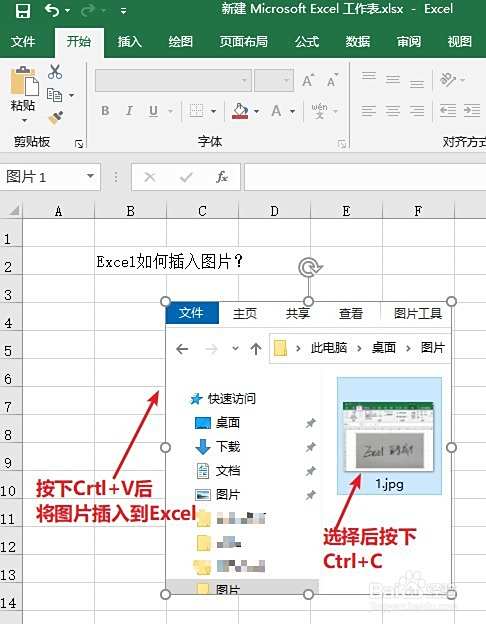Screen dimensions: 486x624
Task: Select row 2 header
Action: click(11, 261)
